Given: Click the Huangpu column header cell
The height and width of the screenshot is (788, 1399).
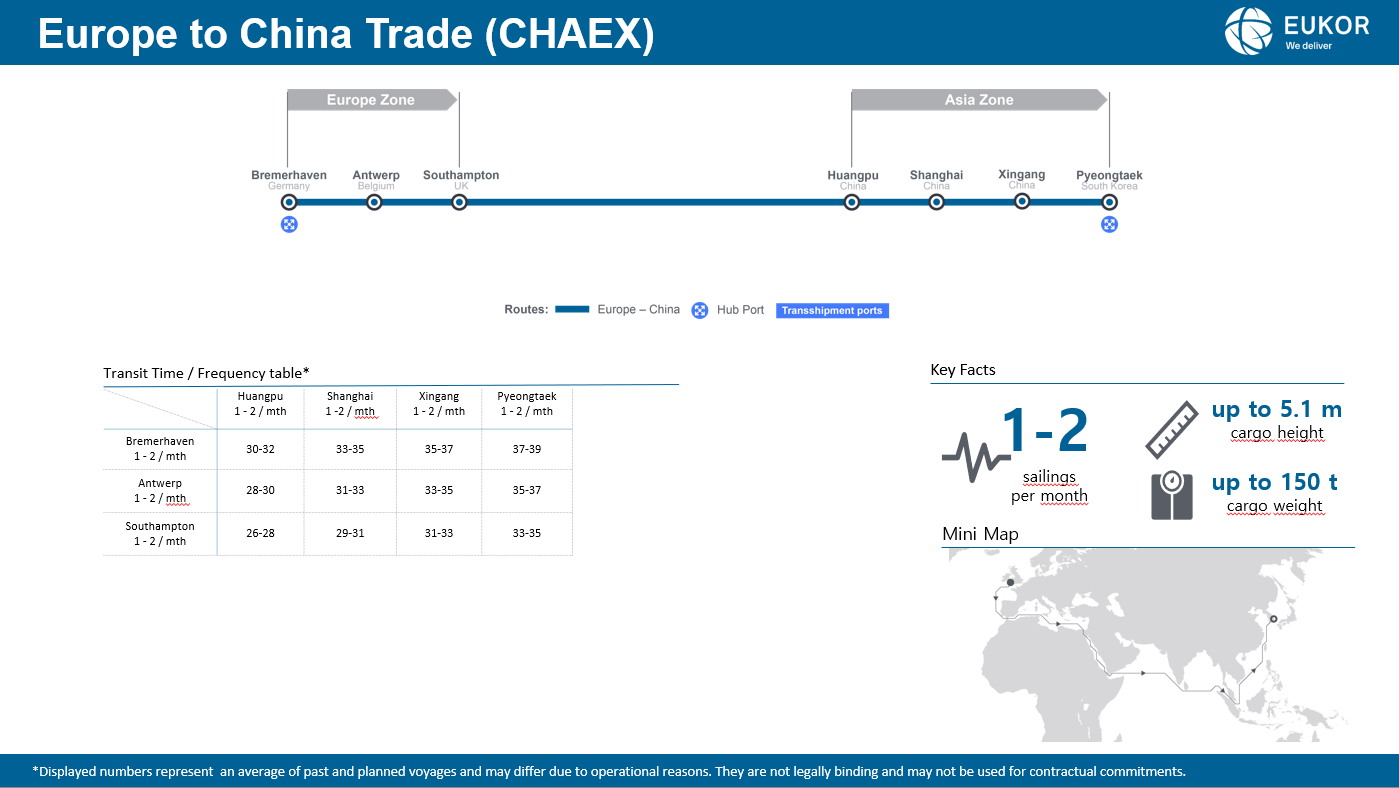Looking at the screenshot, I should (260, 407).
